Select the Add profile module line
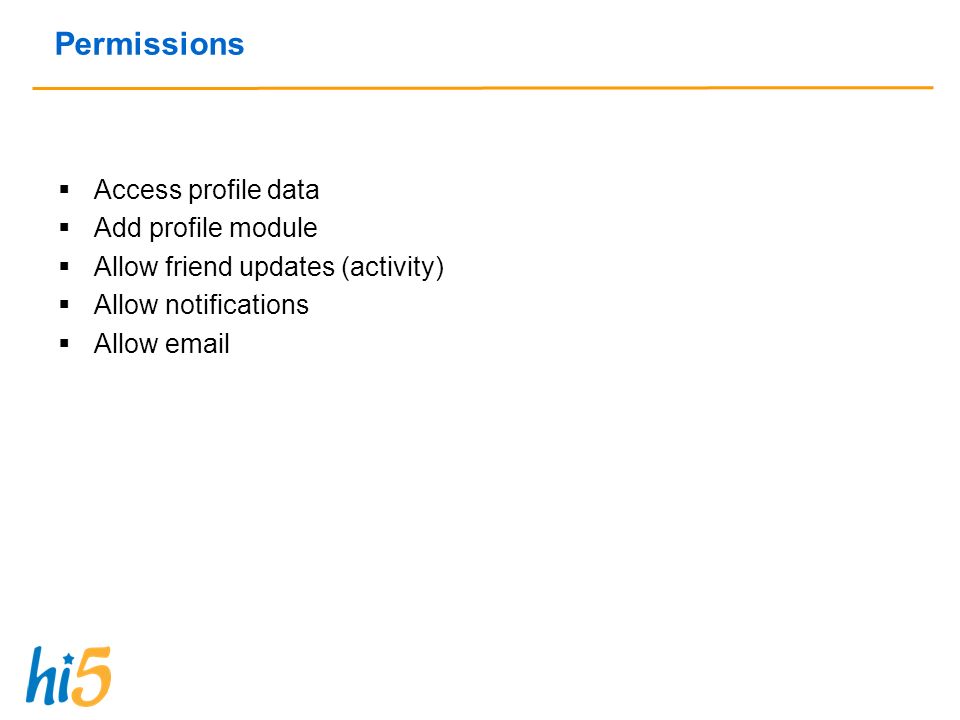Viewport: 960px width, 720px height. point(205,228)
